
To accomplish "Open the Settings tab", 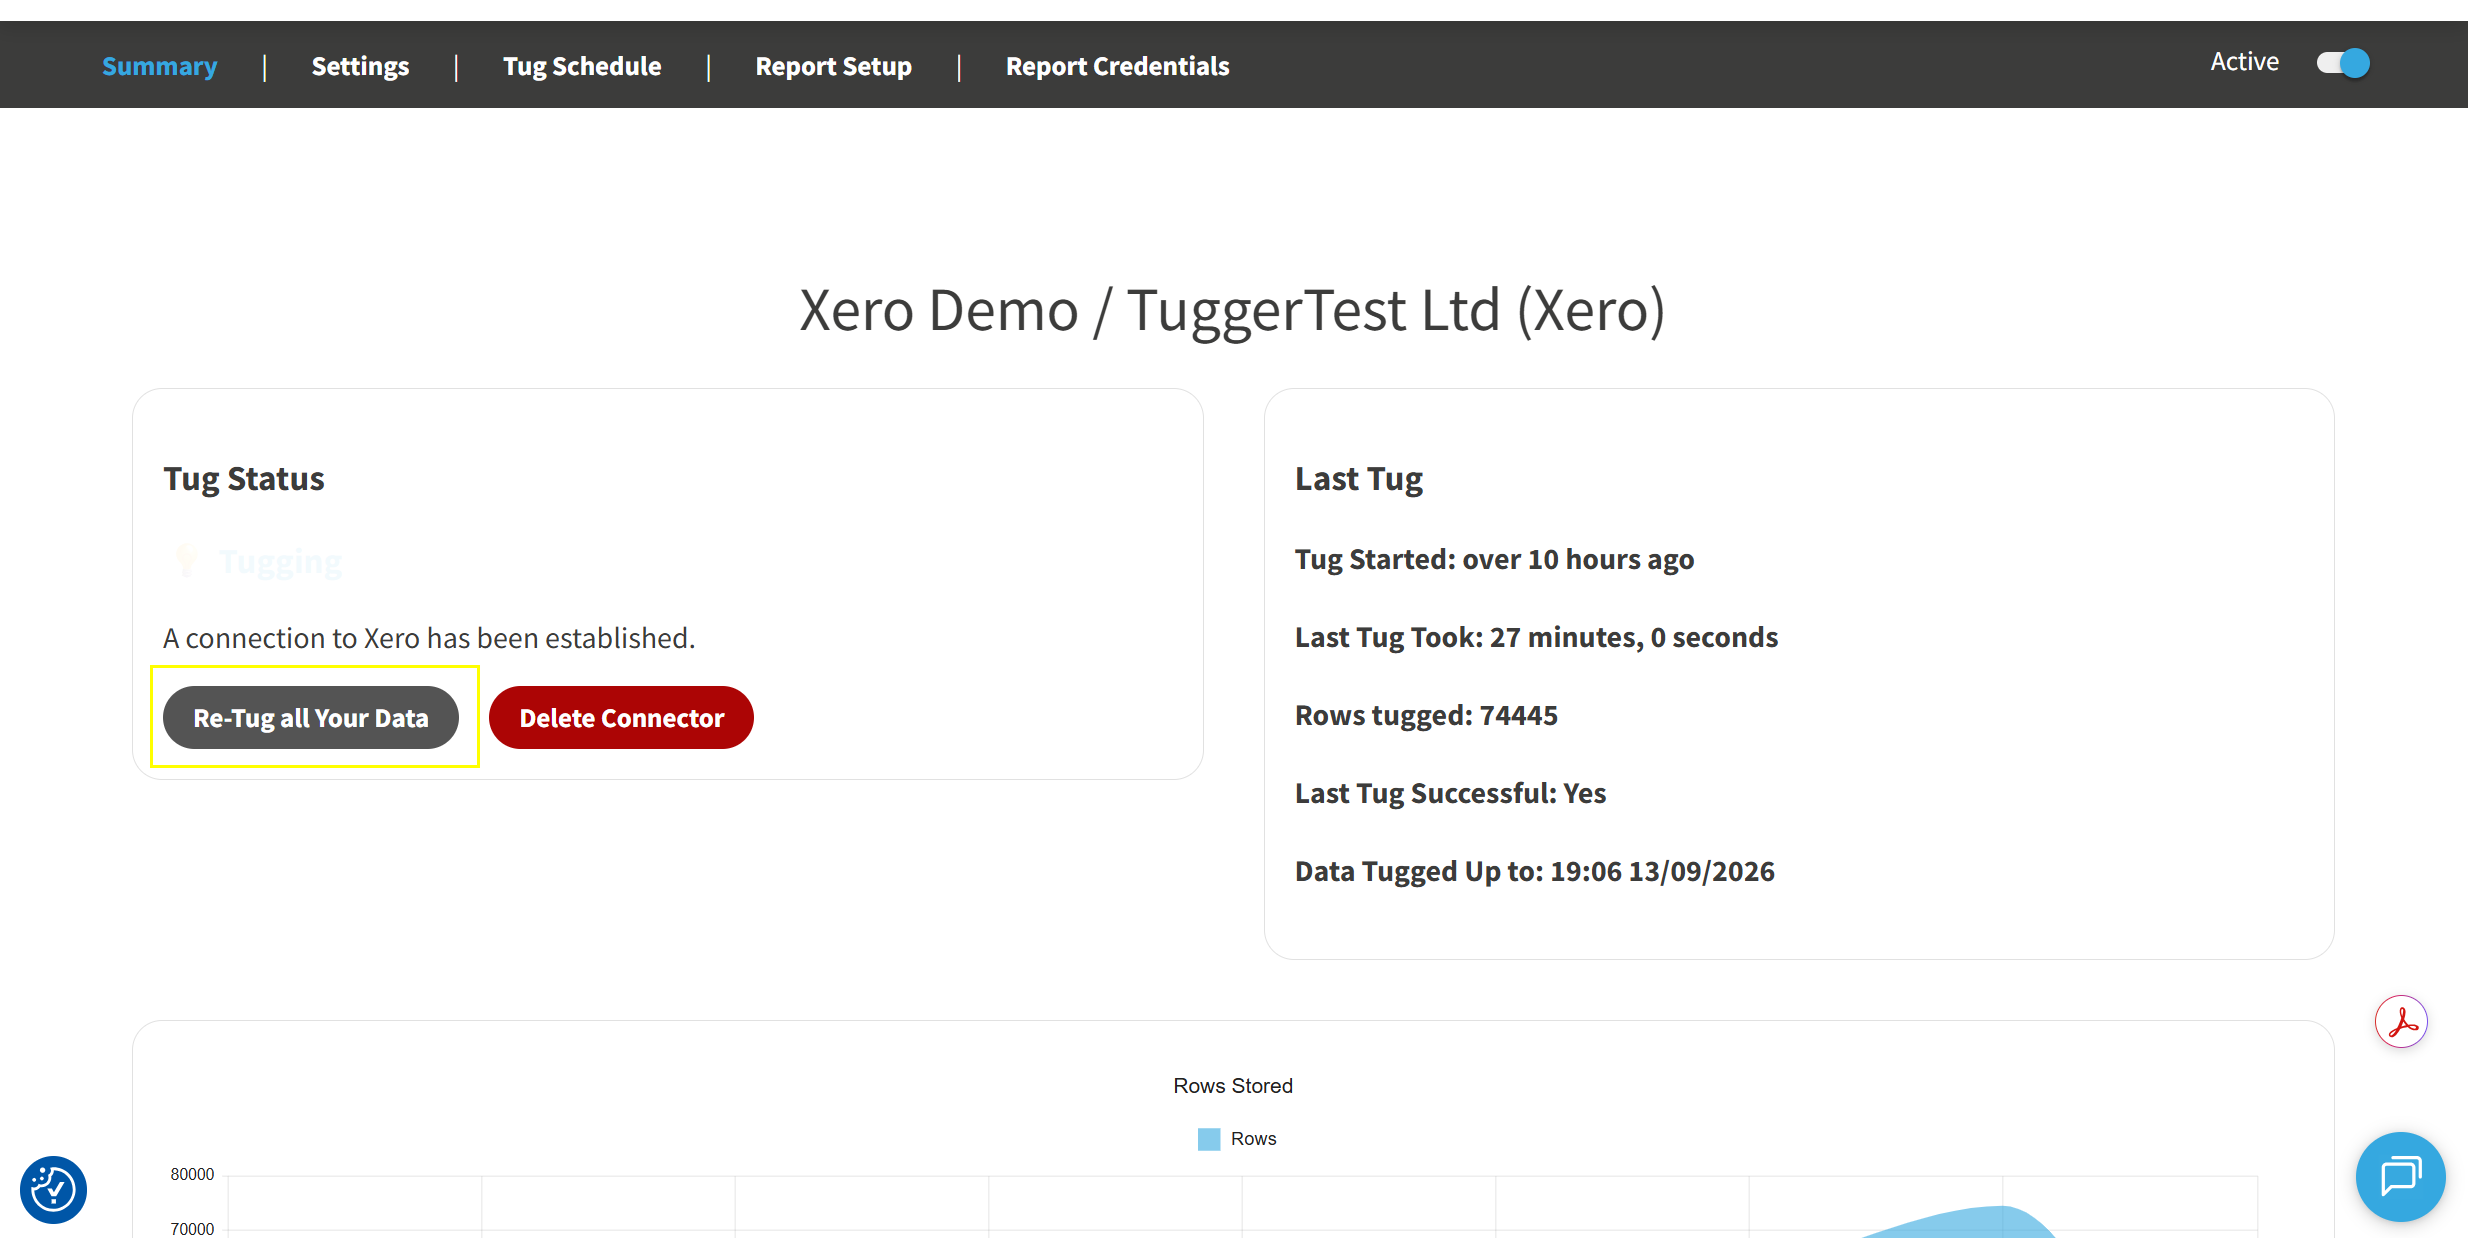I will pyautogui.click(x=360, y=66).
